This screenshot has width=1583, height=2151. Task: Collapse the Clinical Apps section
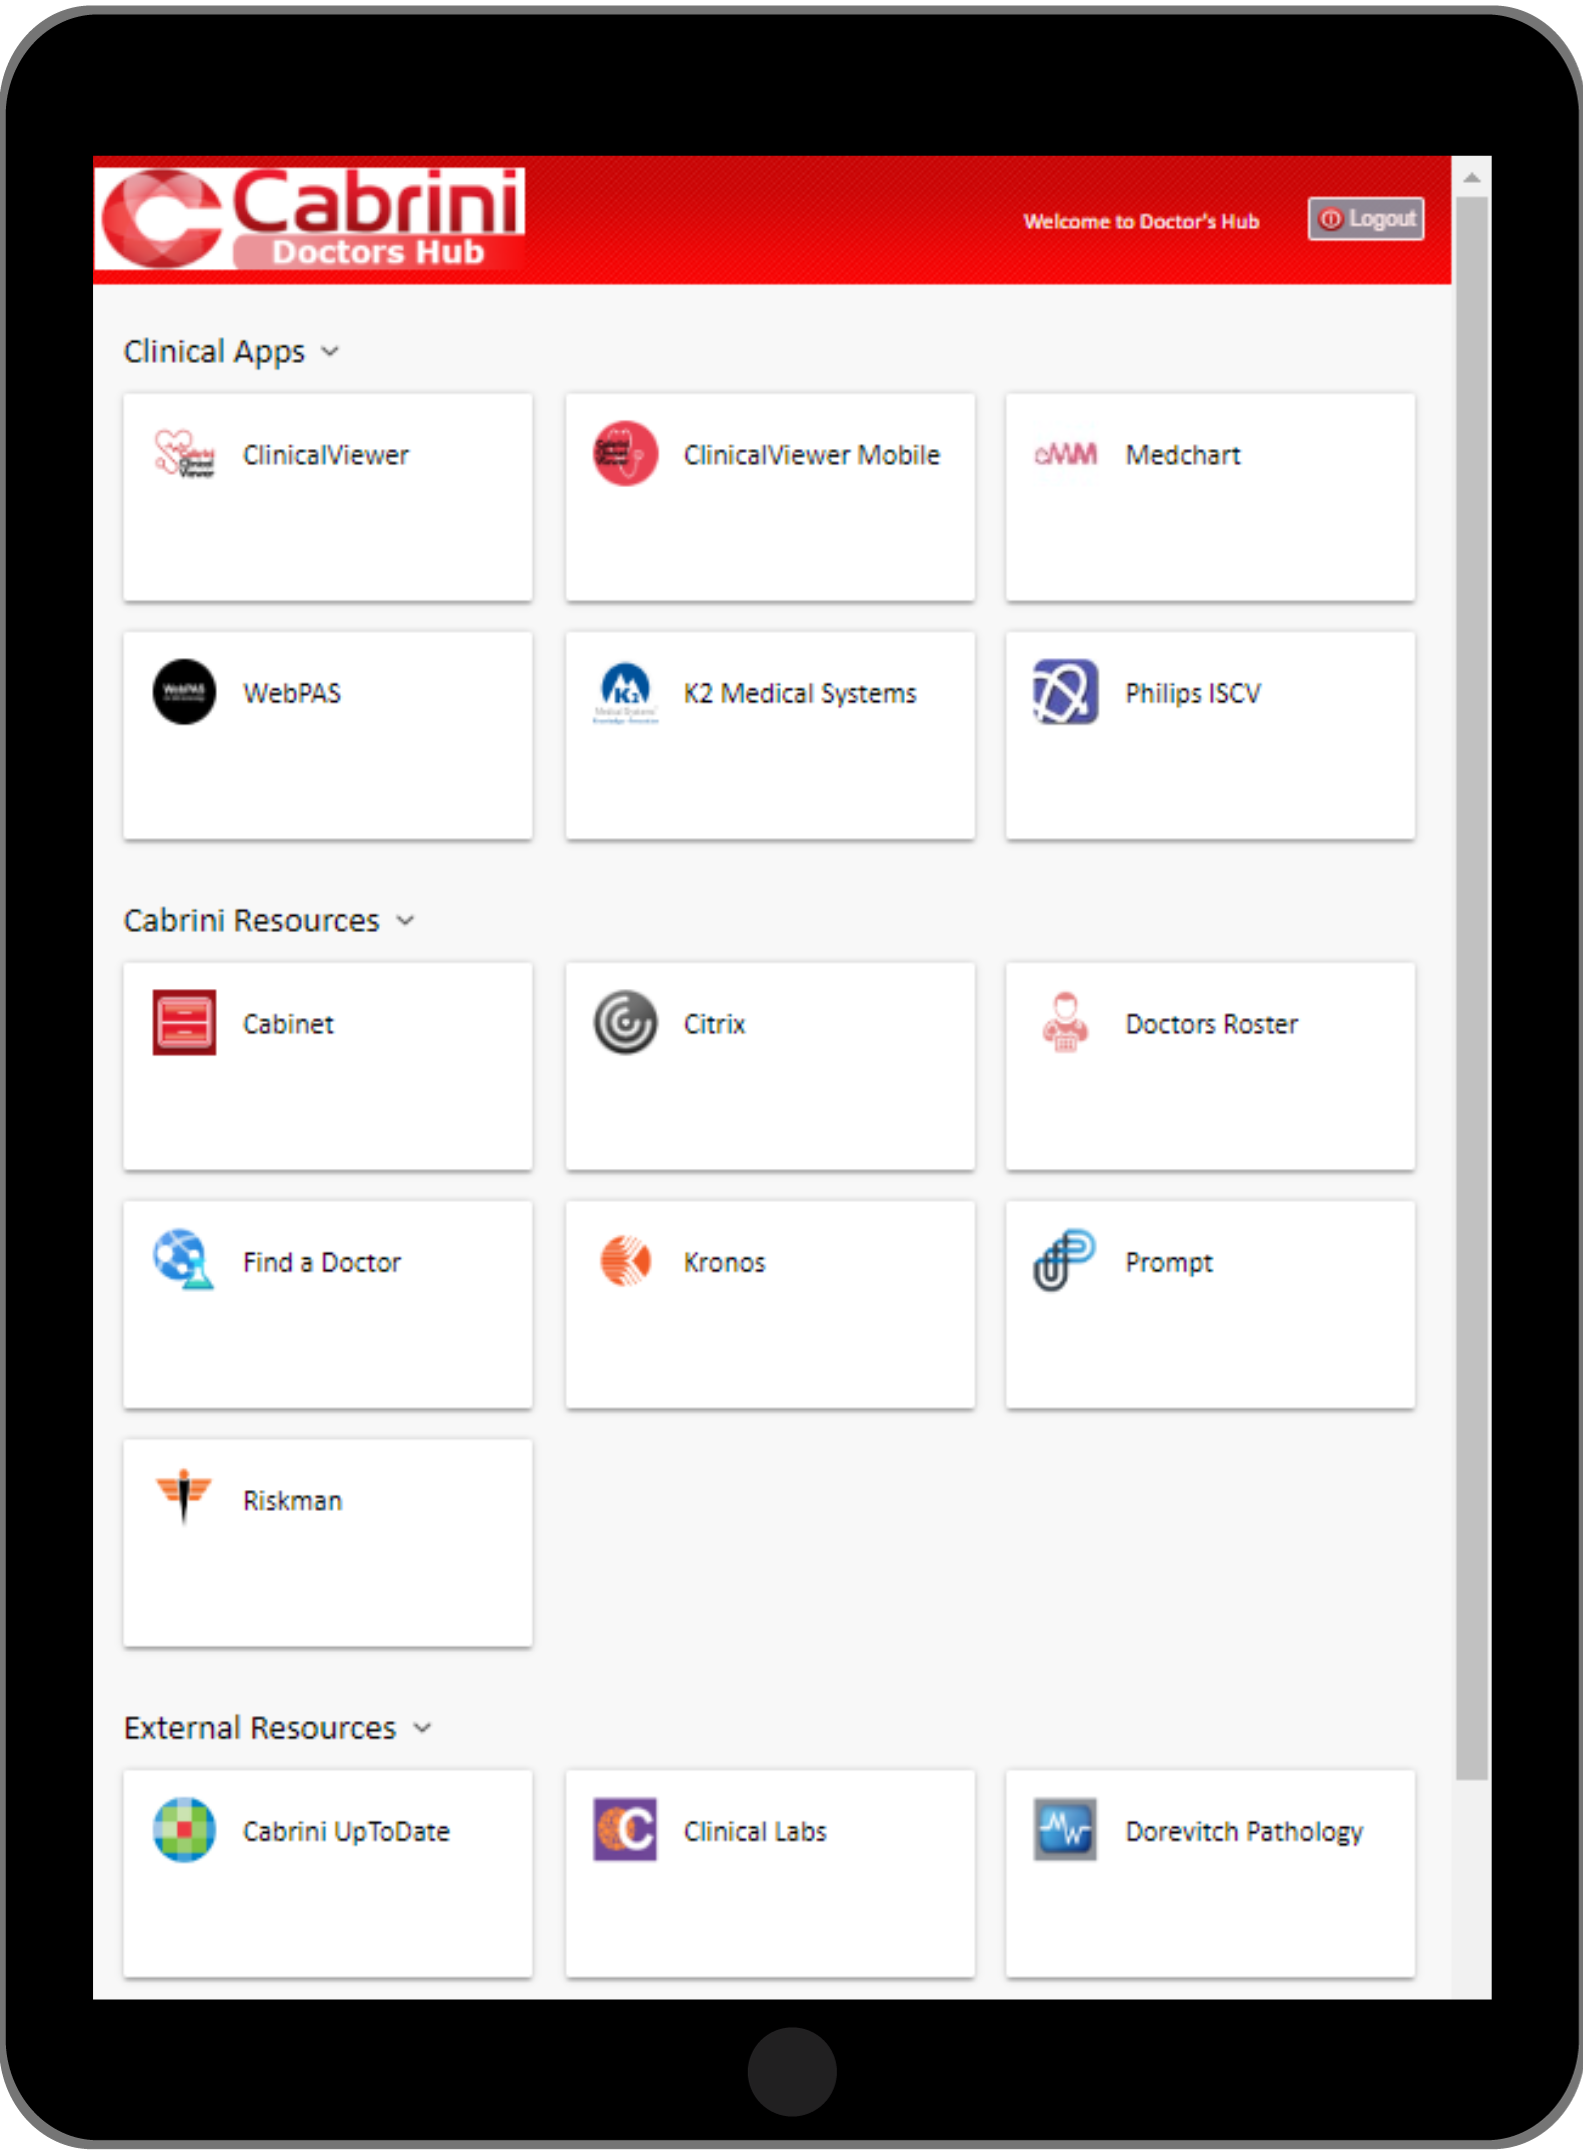coord(330,352)
